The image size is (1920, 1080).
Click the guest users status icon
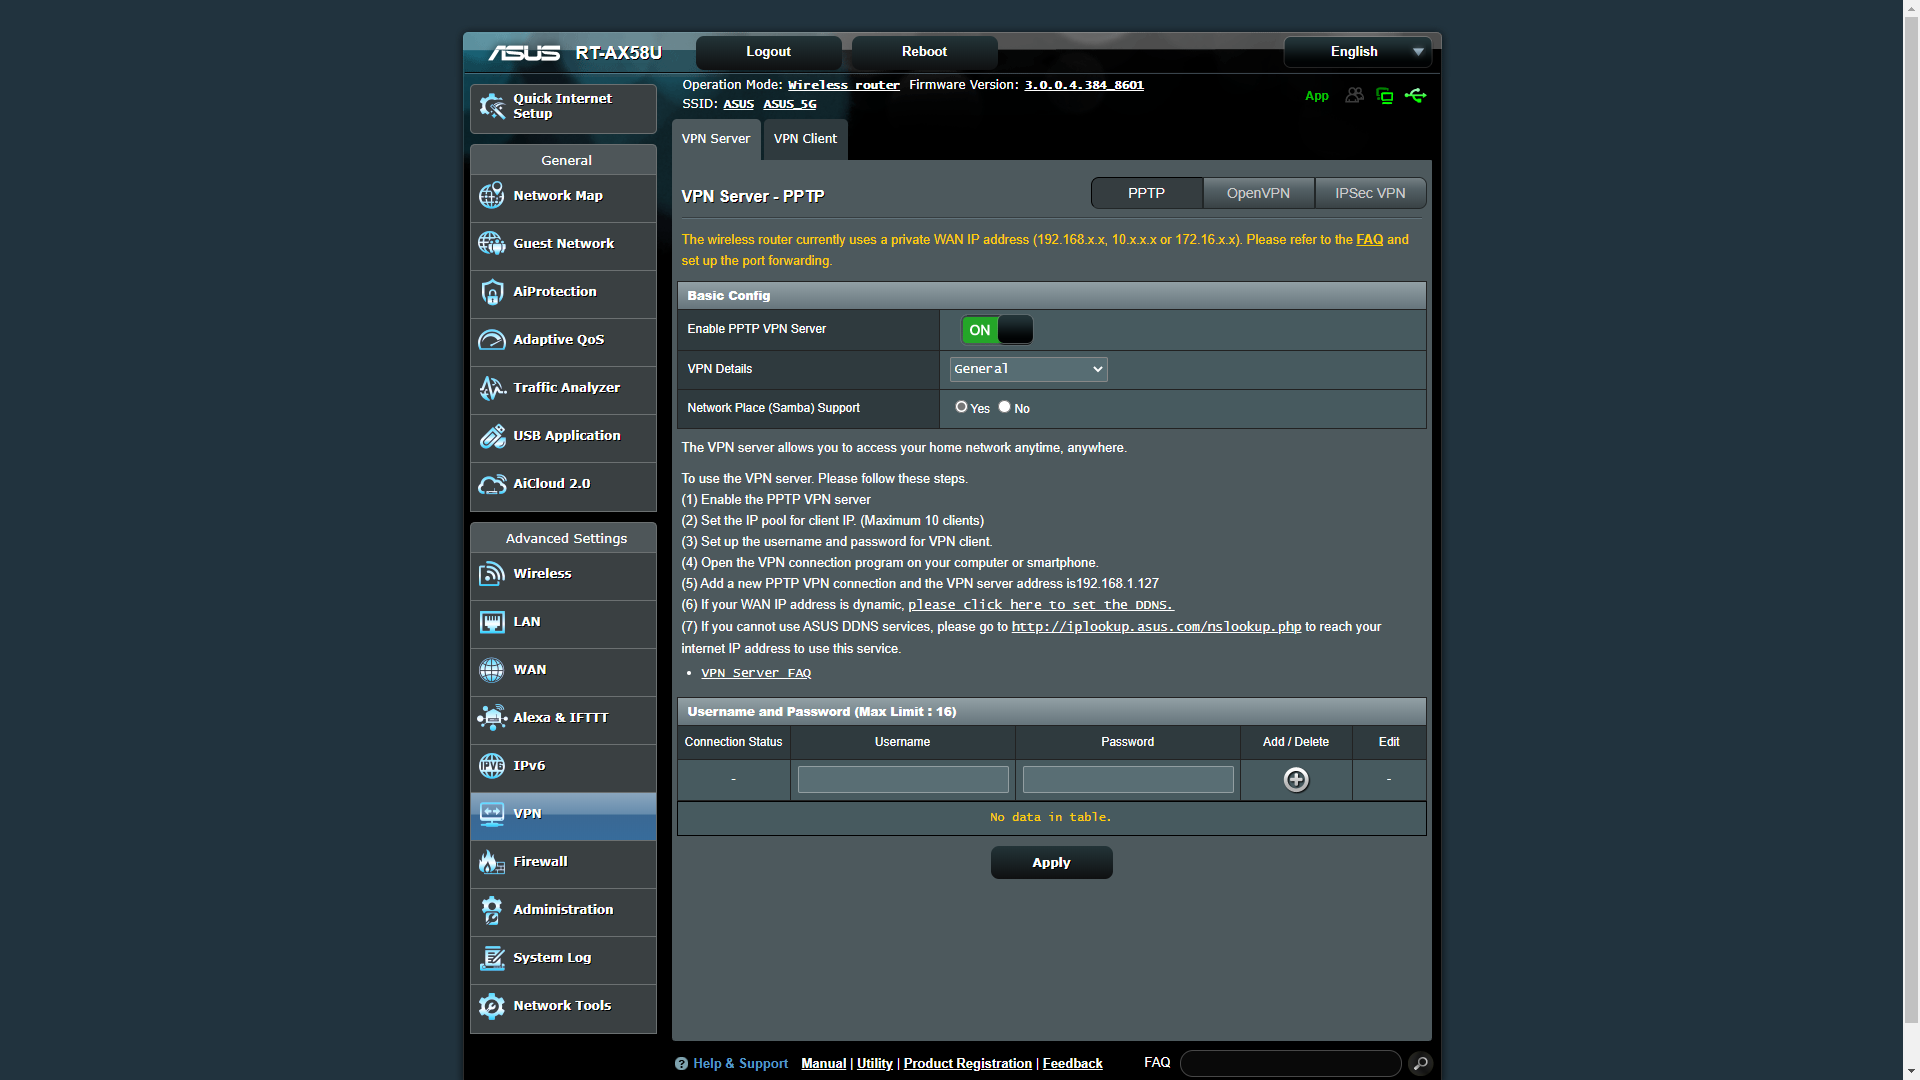(1354, 96)
